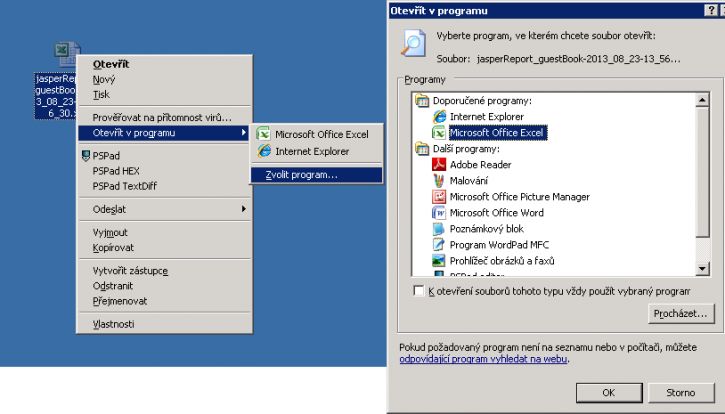Click the Internet Explorer icon in the submenu
Screen dimensions: 725x414
click(264, 151)
